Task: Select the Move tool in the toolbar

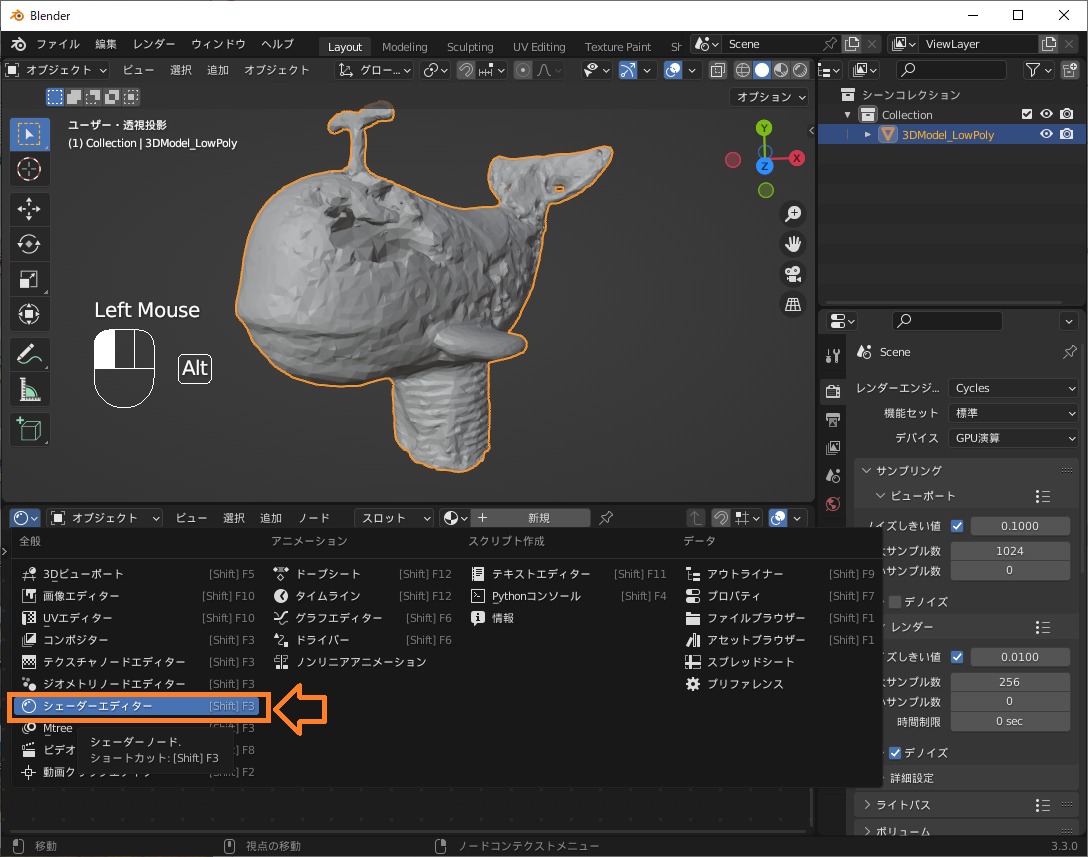Action: click(29, 208)
